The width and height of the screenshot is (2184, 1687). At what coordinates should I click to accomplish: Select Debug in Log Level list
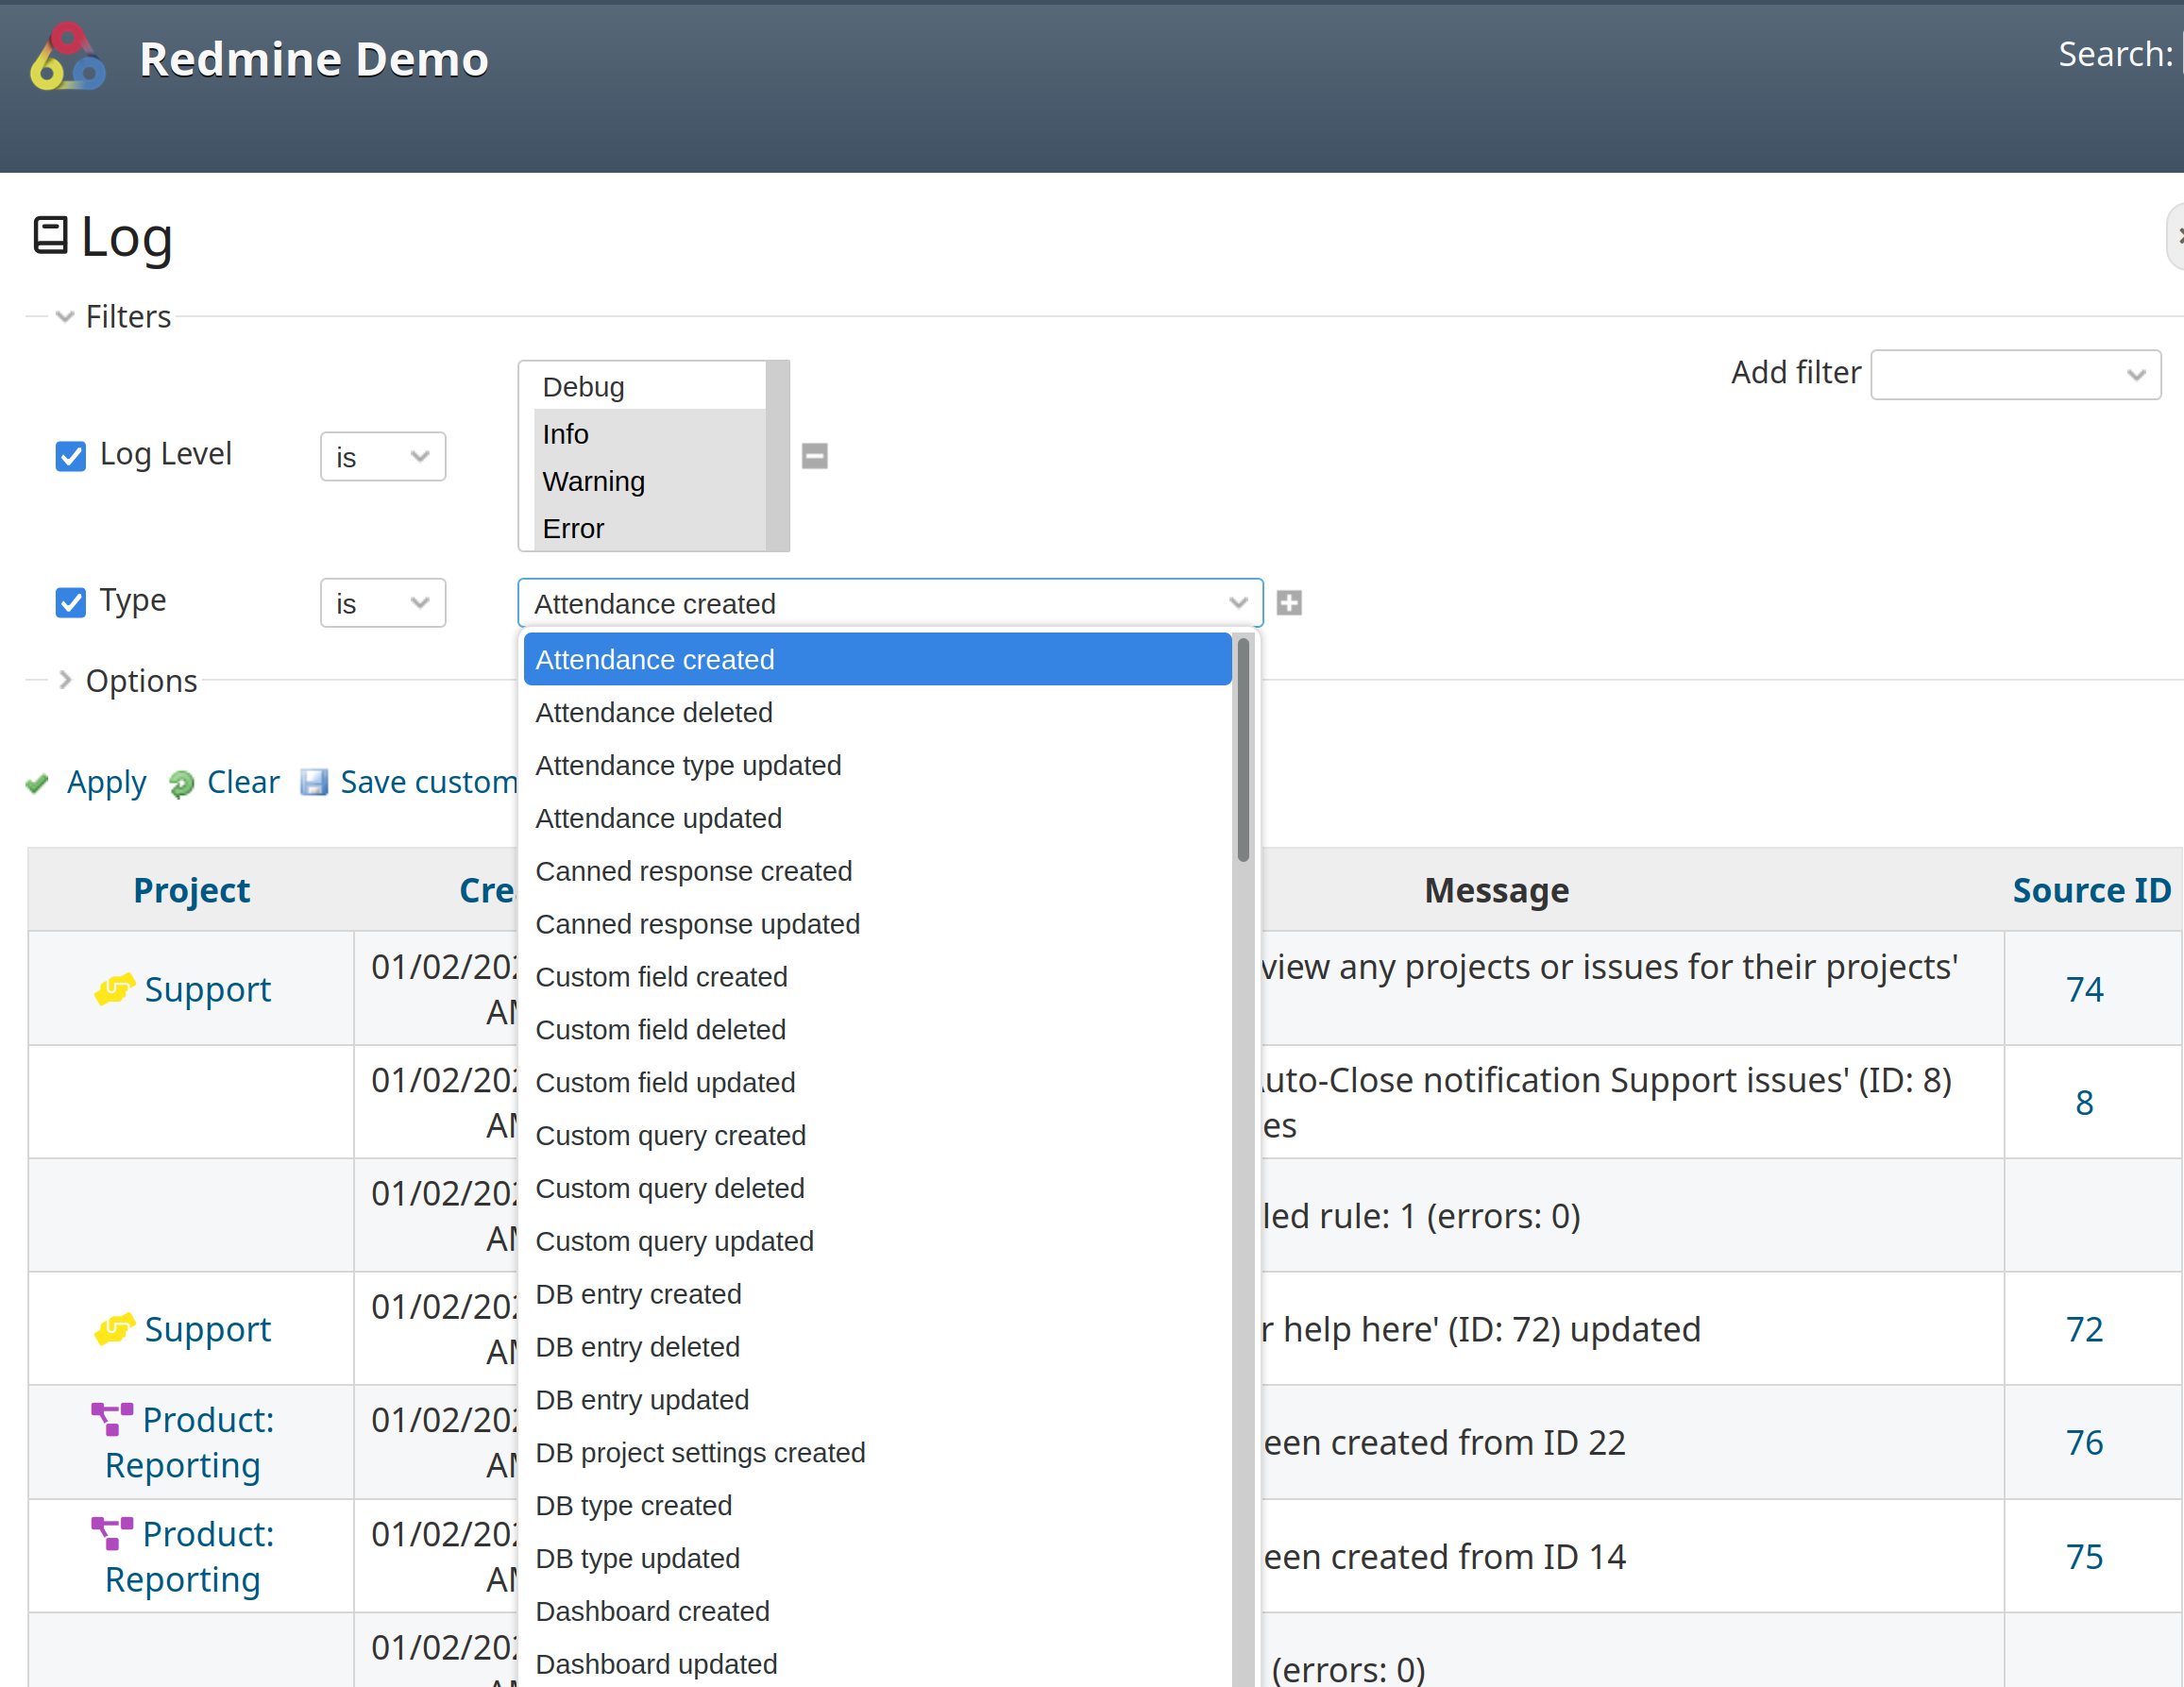[649, 386]
